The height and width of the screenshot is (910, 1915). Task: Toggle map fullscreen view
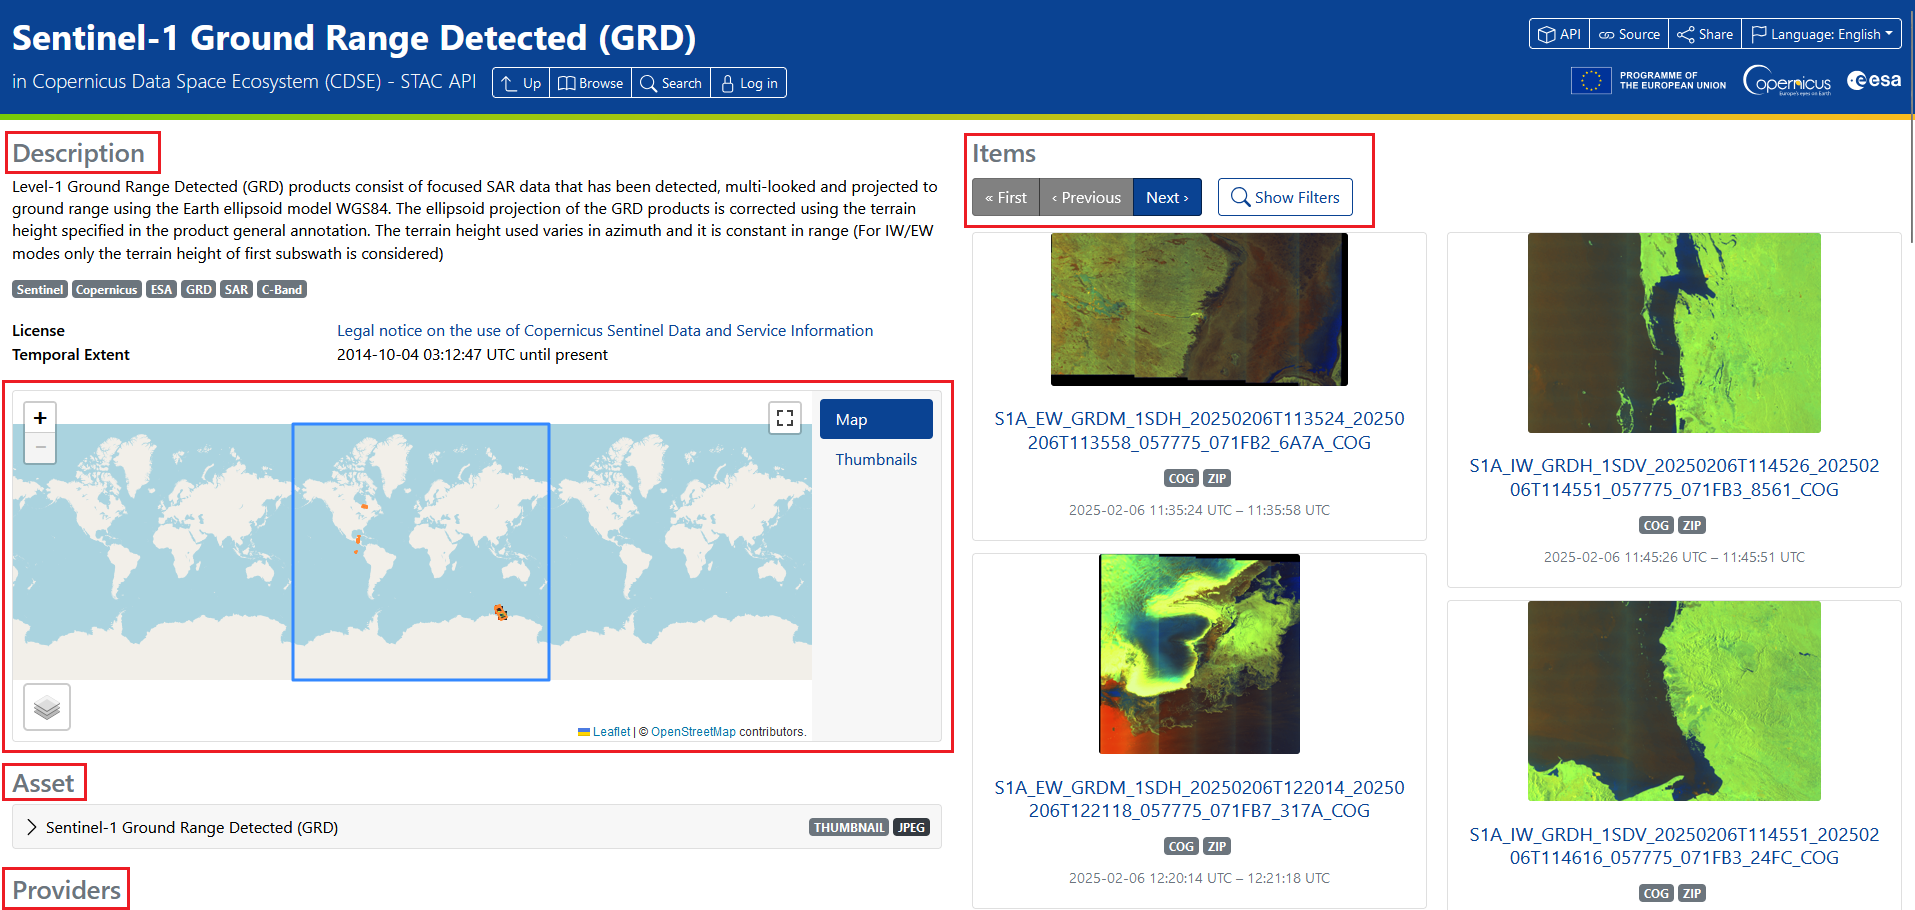click(785, 418)
